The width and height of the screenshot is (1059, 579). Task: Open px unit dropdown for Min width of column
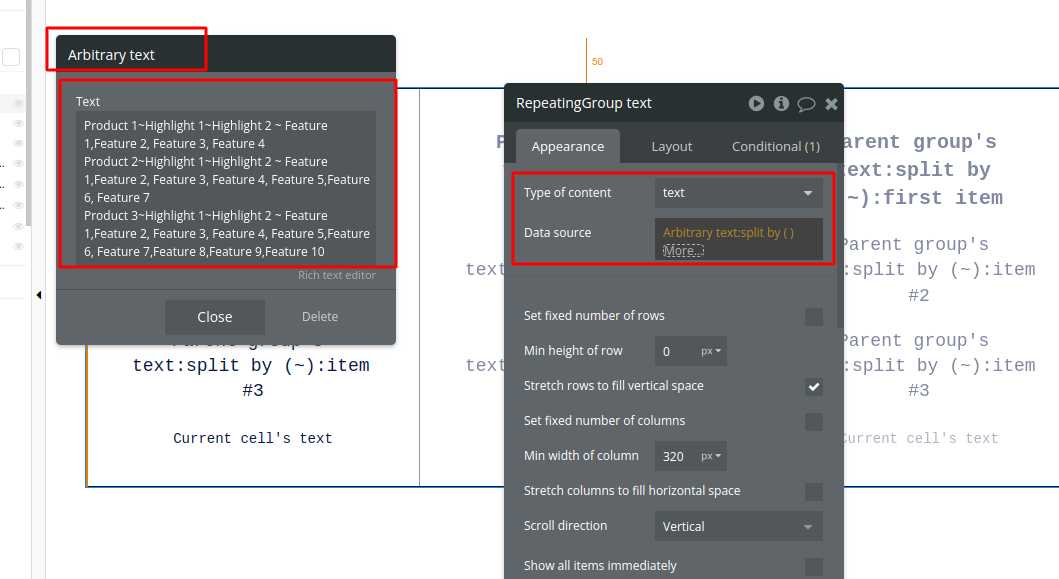(x=711, y=456)
